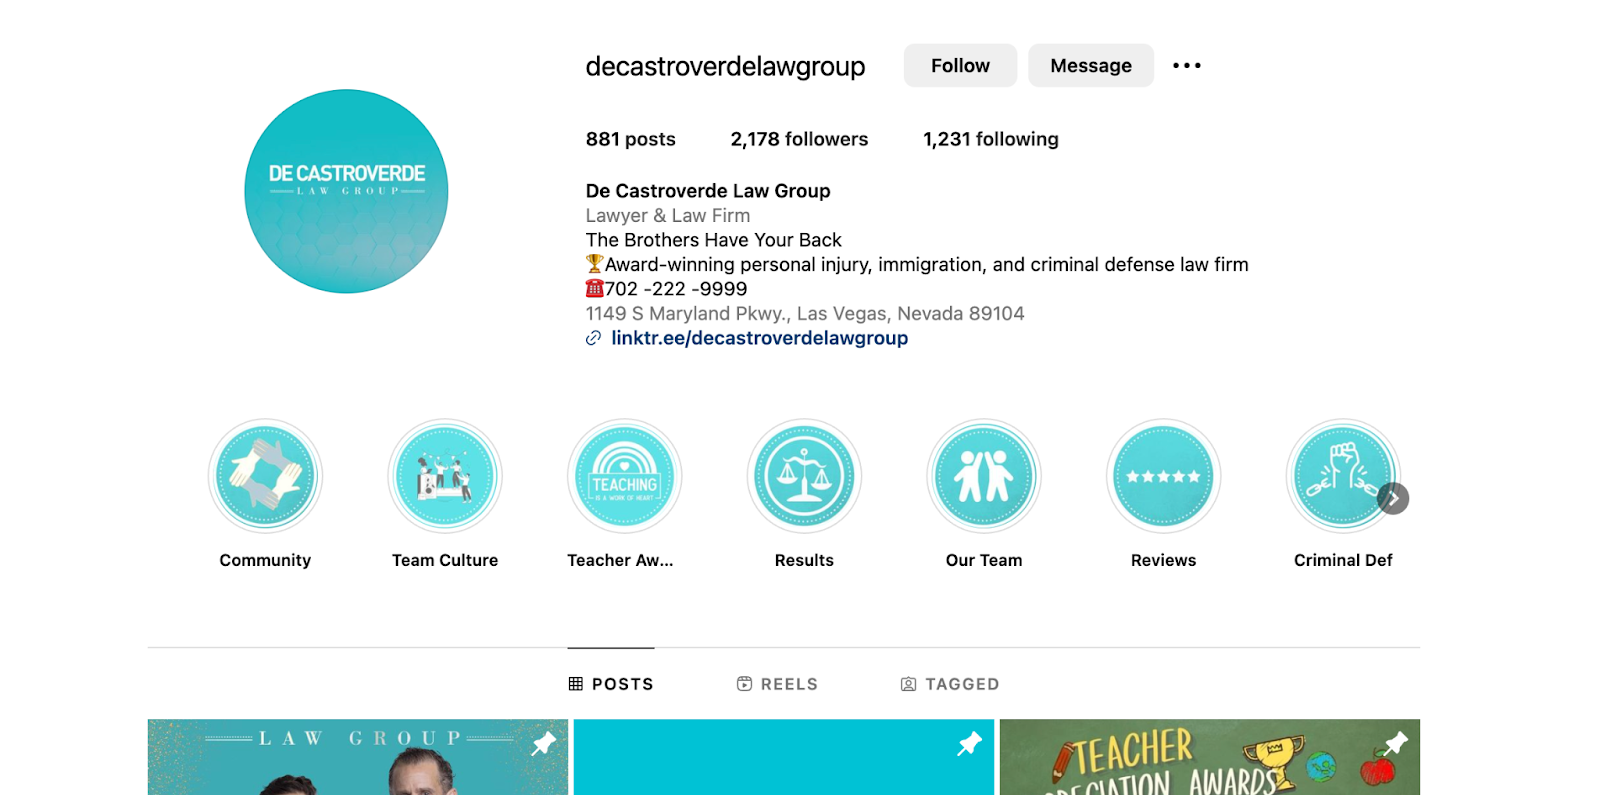
Task: Open the Team Culture highlight
Action: (x=445, y=476)
